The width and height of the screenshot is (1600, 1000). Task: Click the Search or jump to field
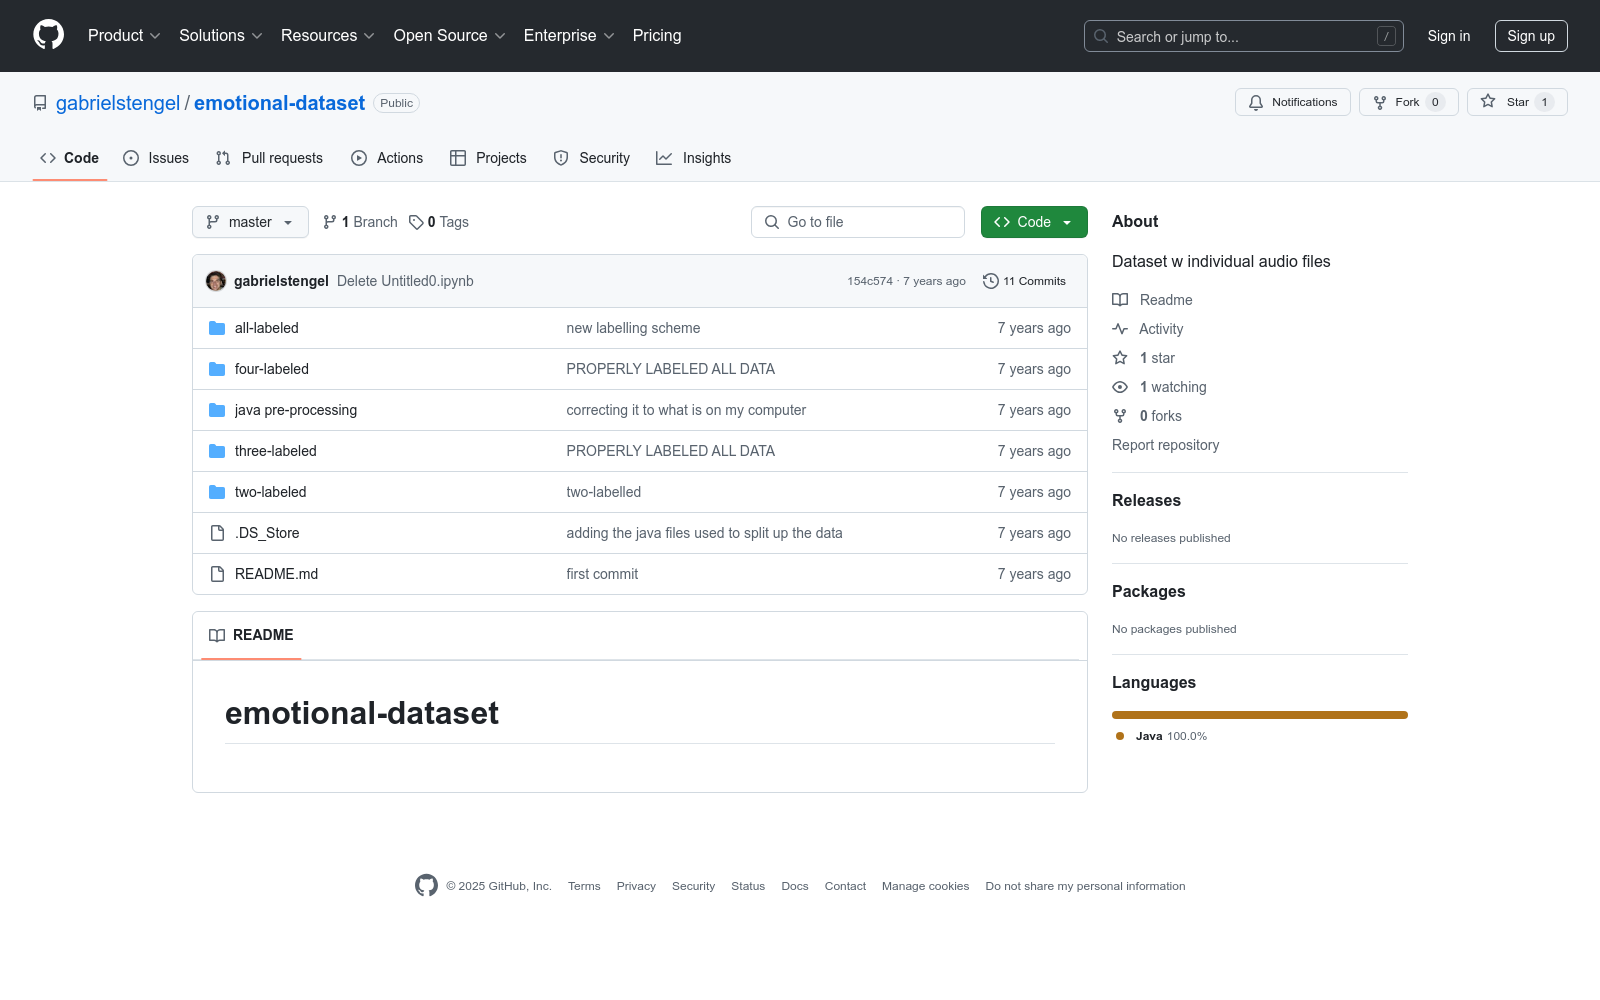tap(1244, 36)
